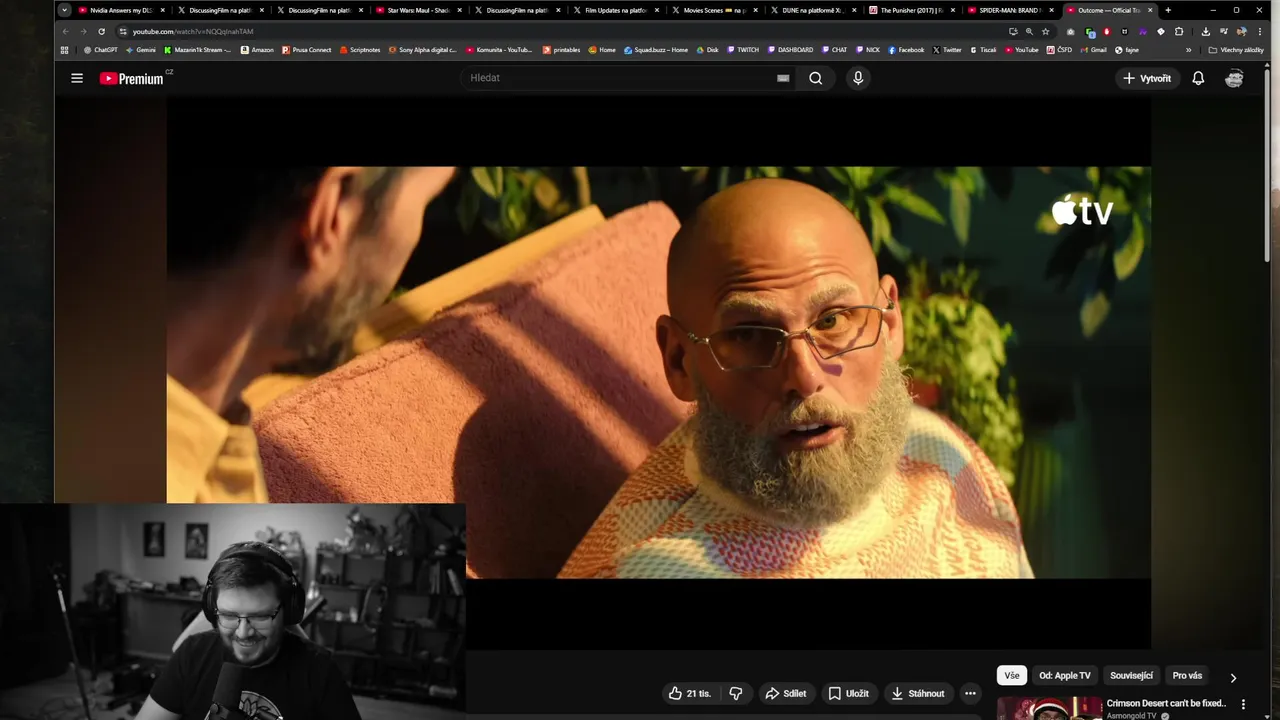The width and height of the screenshot is (1280, 720).
Task: Open the DASHBOARD bookmark
Action: pos(790,50)
